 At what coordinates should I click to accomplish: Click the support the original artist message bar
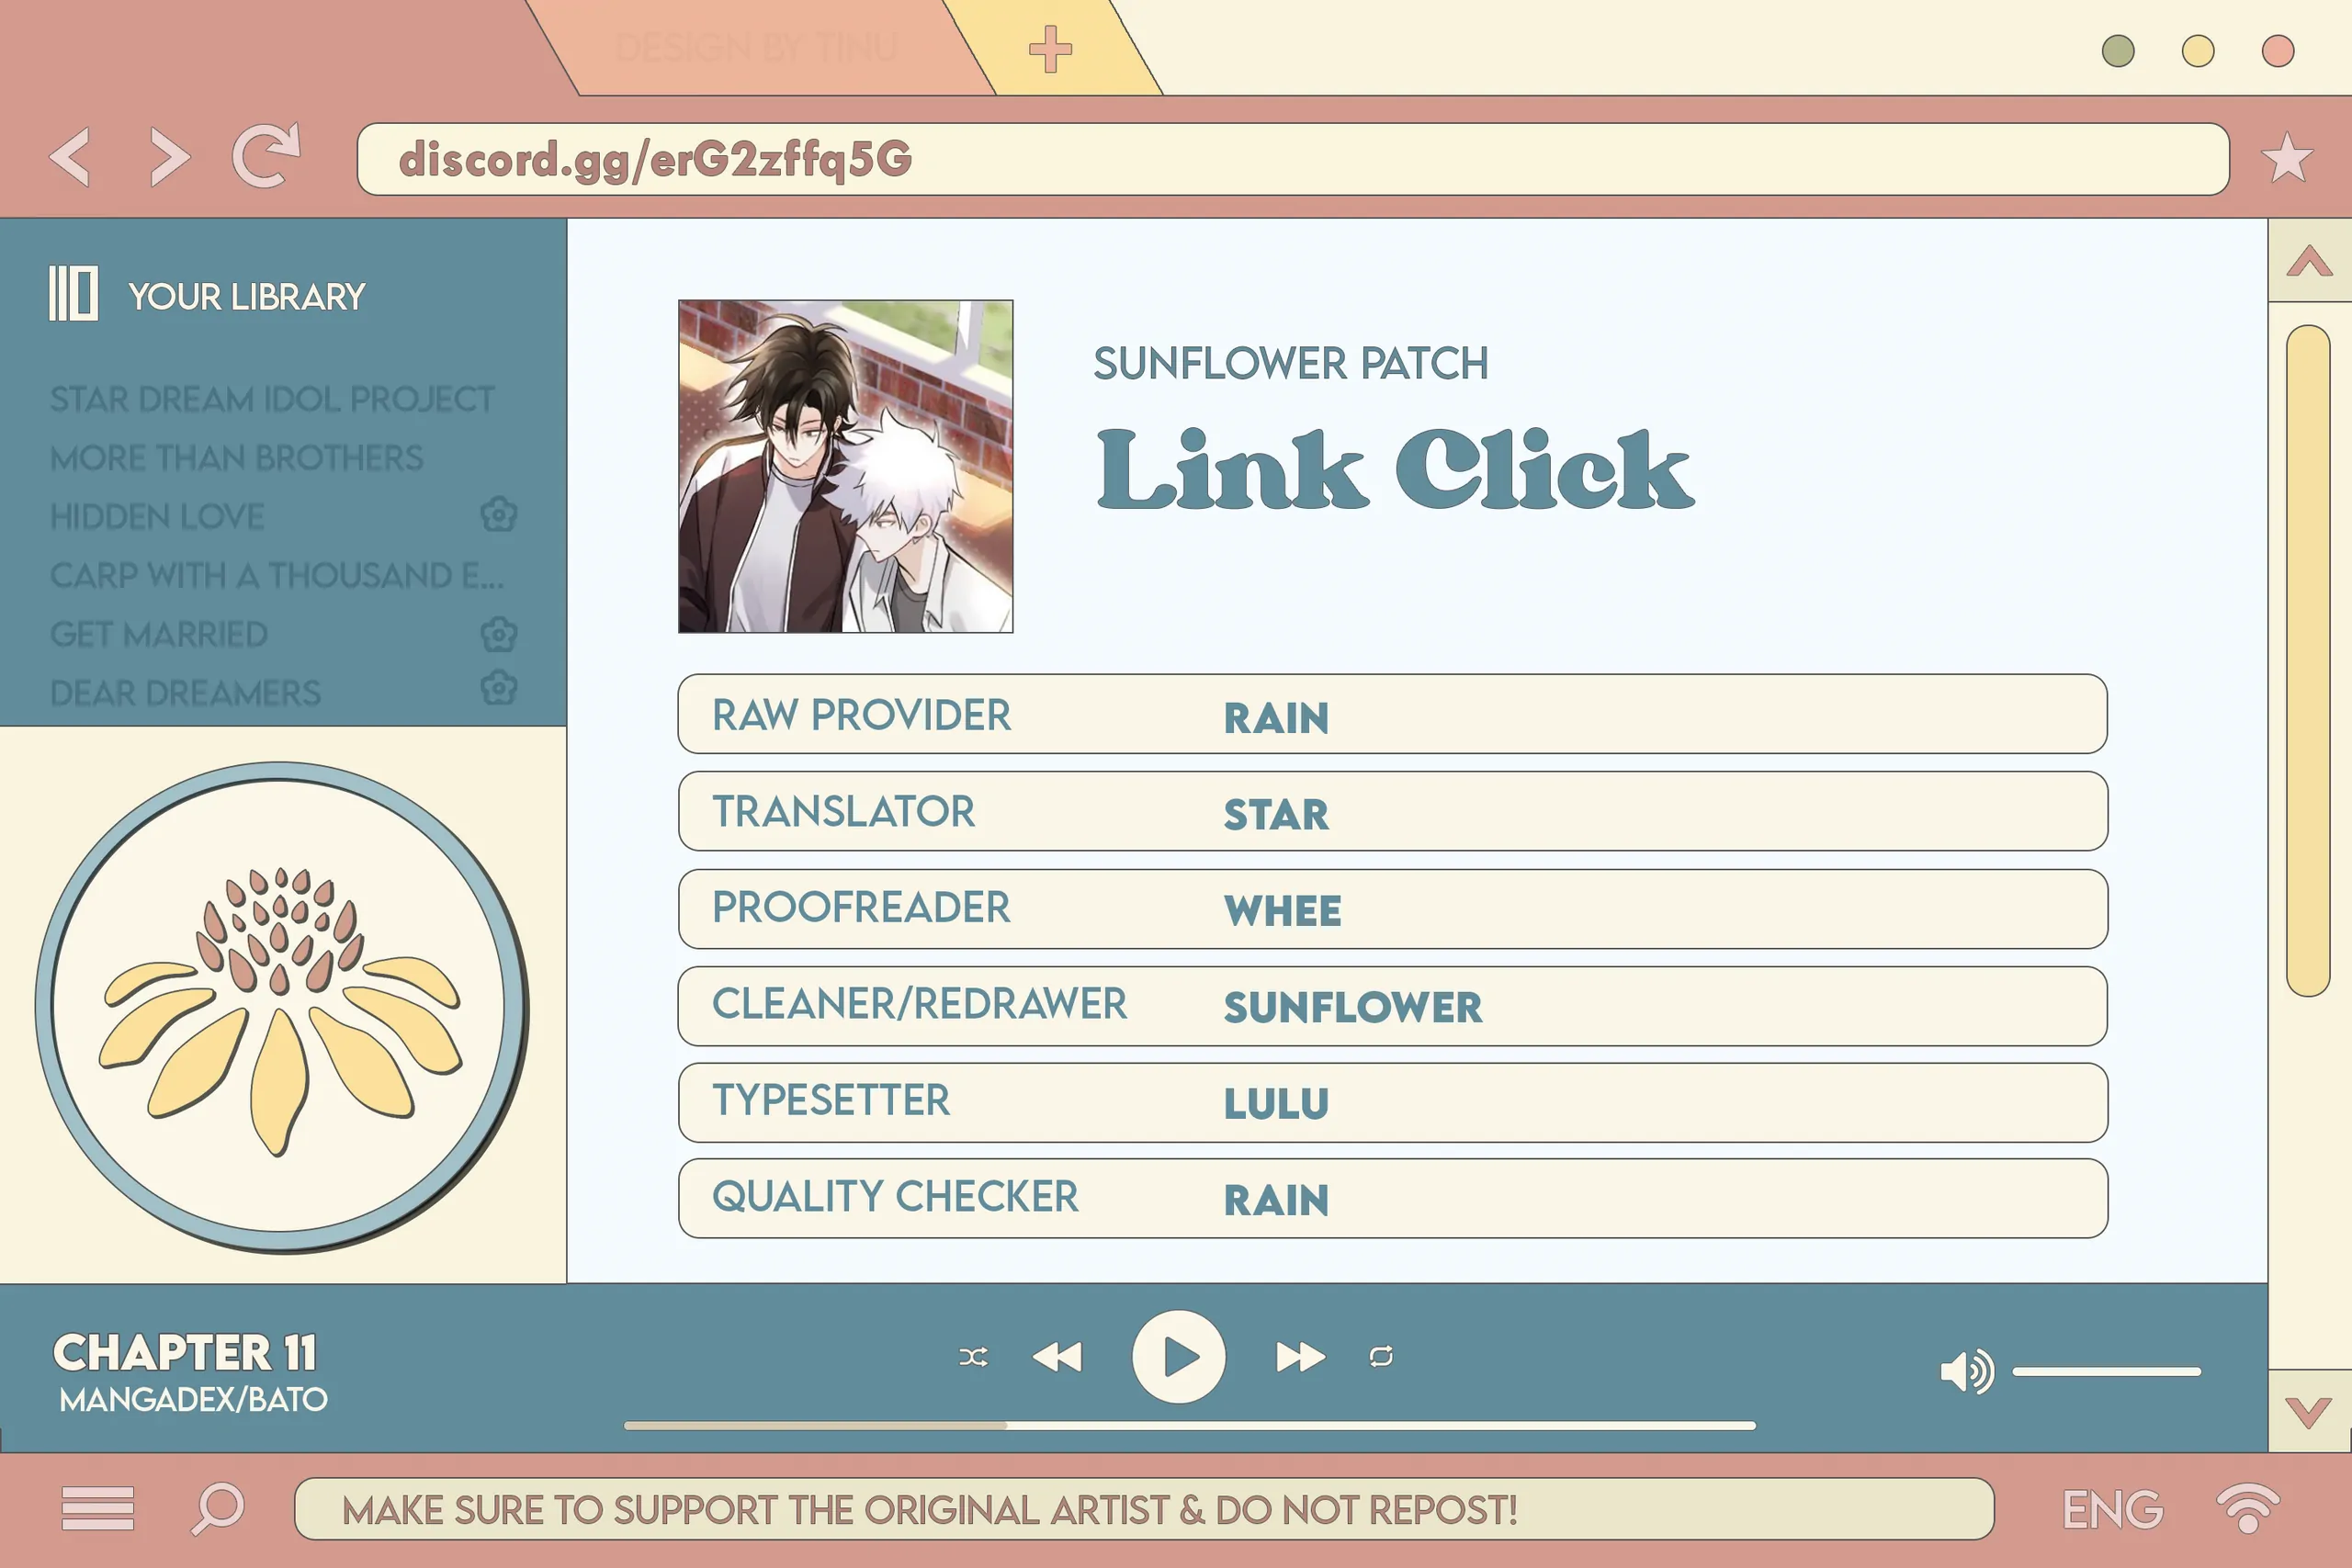point(1144,1509)
